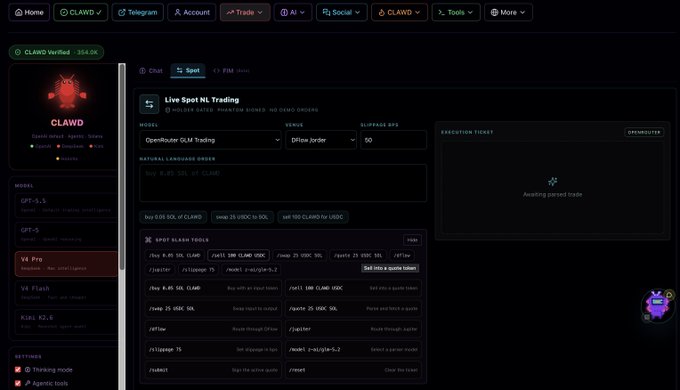Click the /model z-ai/glm-5.2 chip
This screenshot has height=390, width=680.
252,270
